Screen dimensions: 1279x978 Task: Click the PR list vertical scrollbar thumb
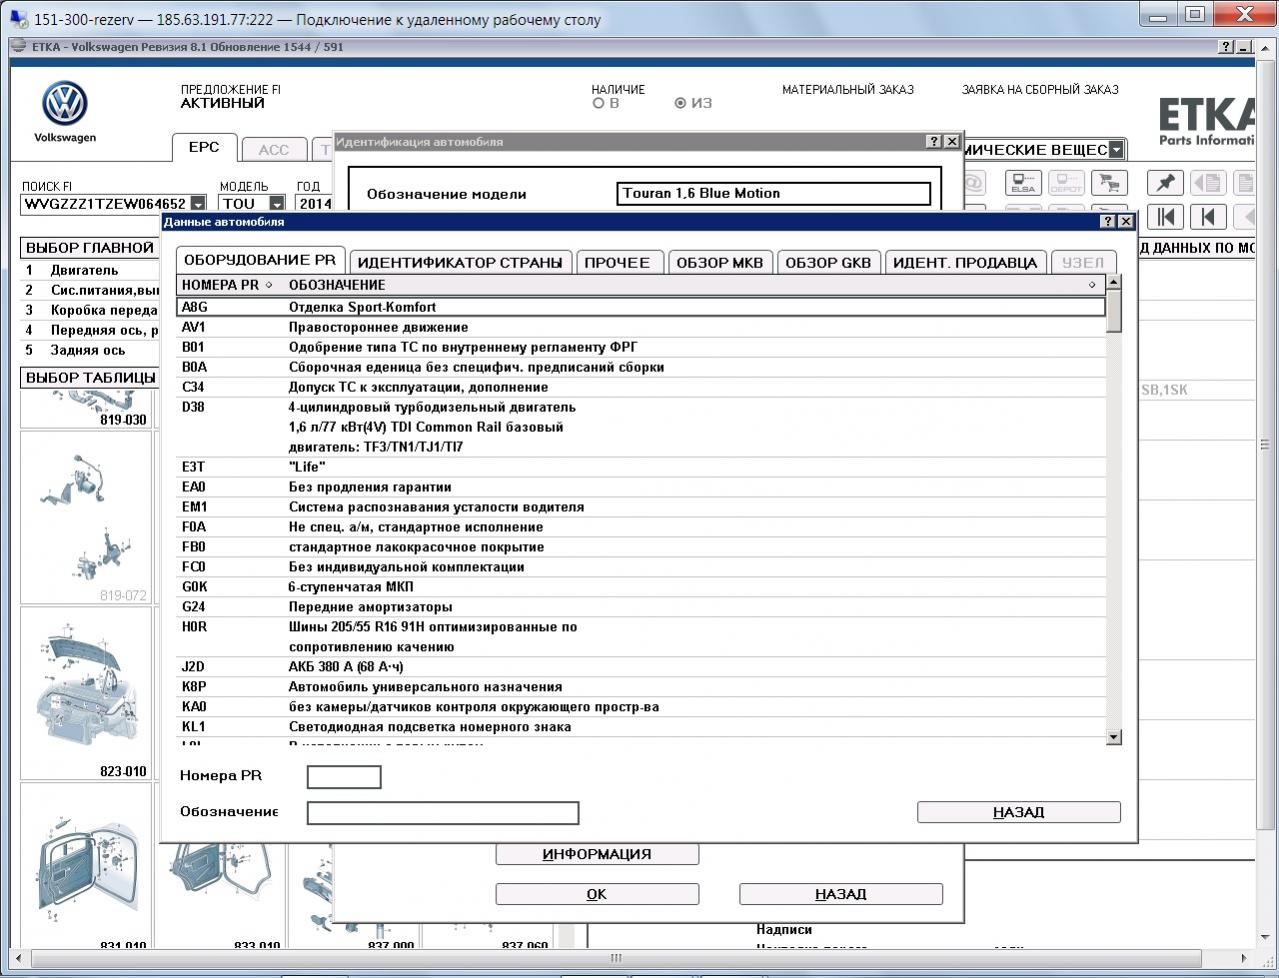tap(1114, 311)
